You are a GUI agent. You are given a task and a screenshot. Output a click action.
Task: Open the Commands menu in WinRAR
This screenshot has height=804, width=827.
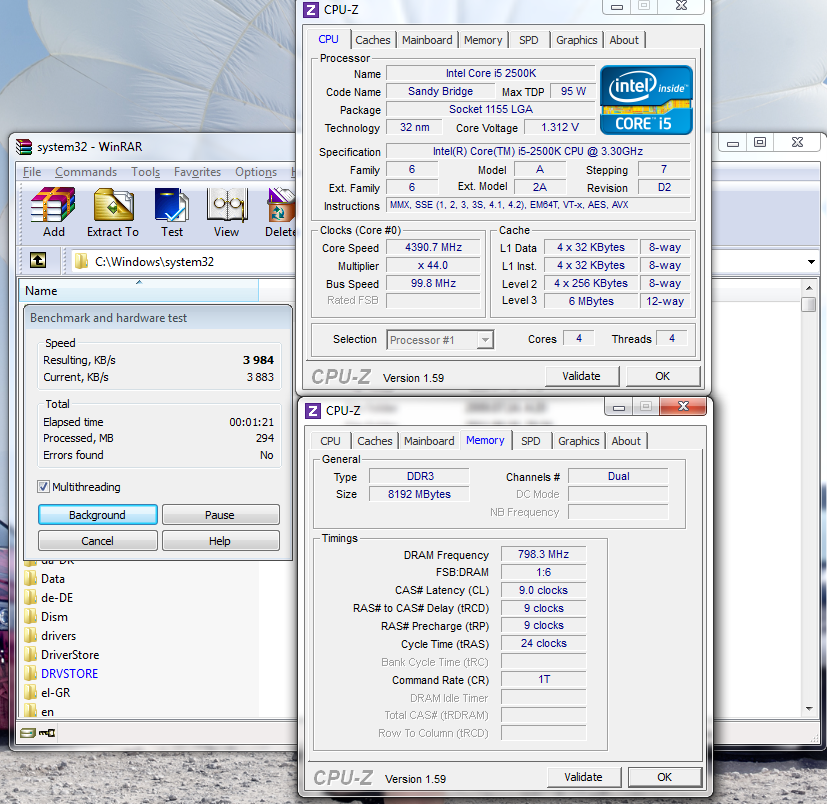(86, 172)
